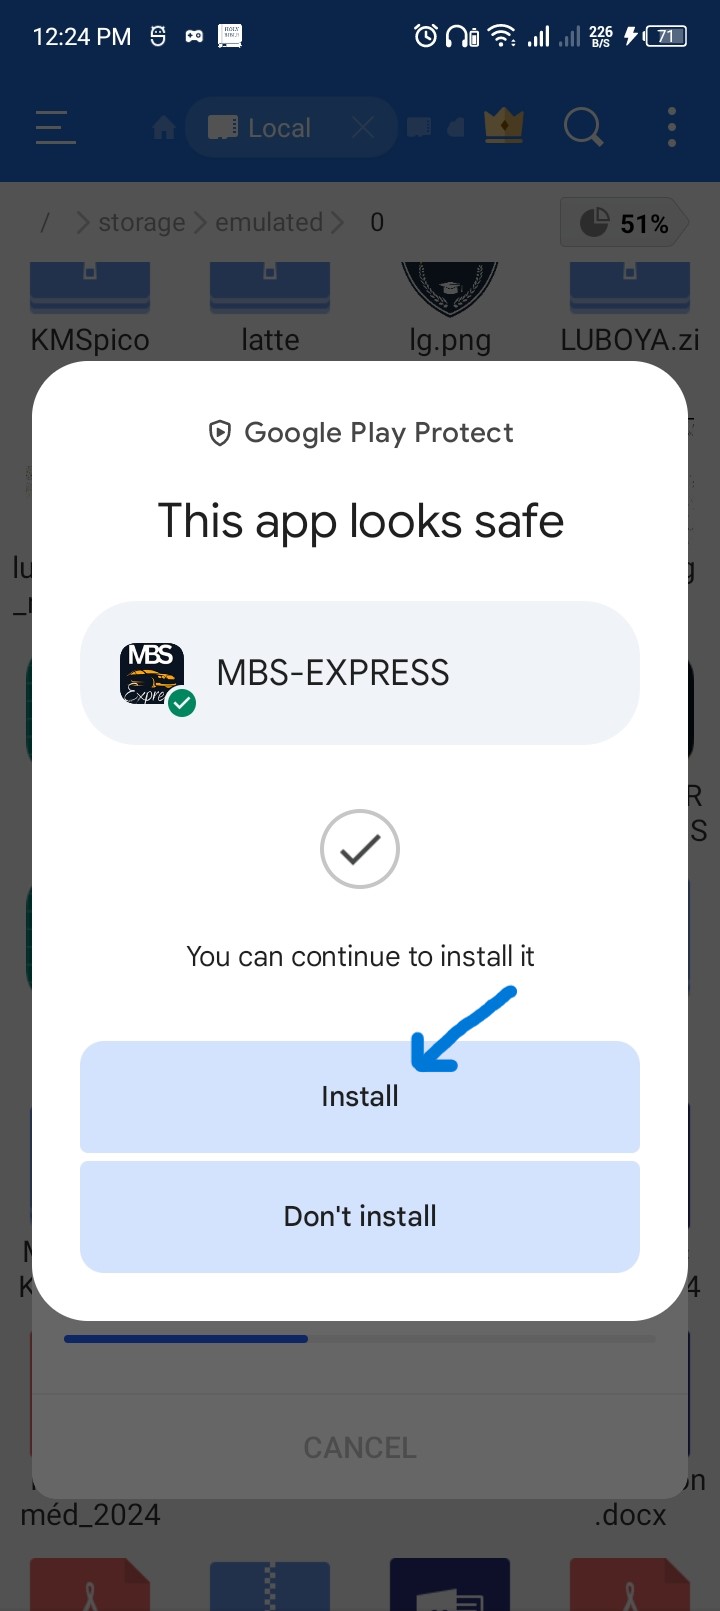Tap the Don't install button

point(360,1217)
